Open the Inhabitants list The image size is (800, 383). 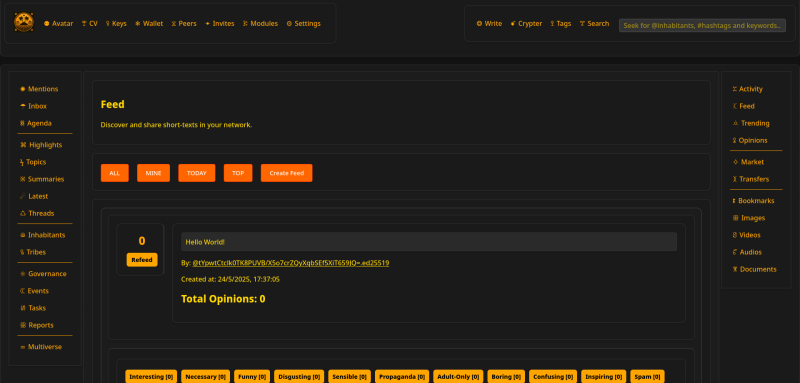42,235
